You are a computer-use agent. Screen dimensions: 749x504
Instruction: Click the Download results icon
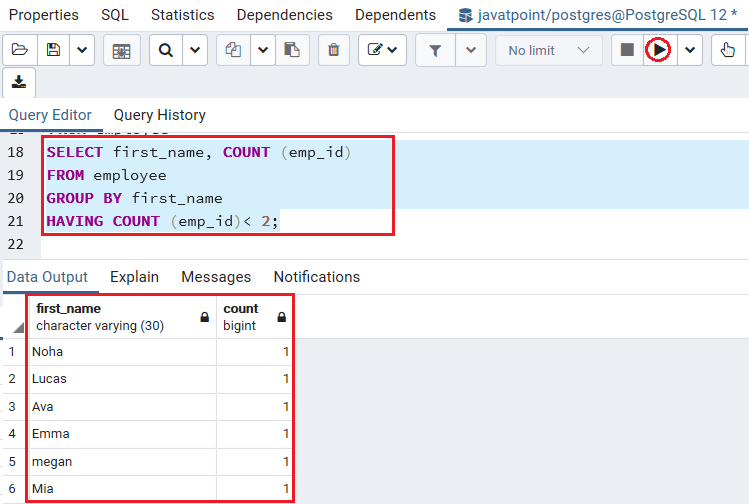coord(19,82)
